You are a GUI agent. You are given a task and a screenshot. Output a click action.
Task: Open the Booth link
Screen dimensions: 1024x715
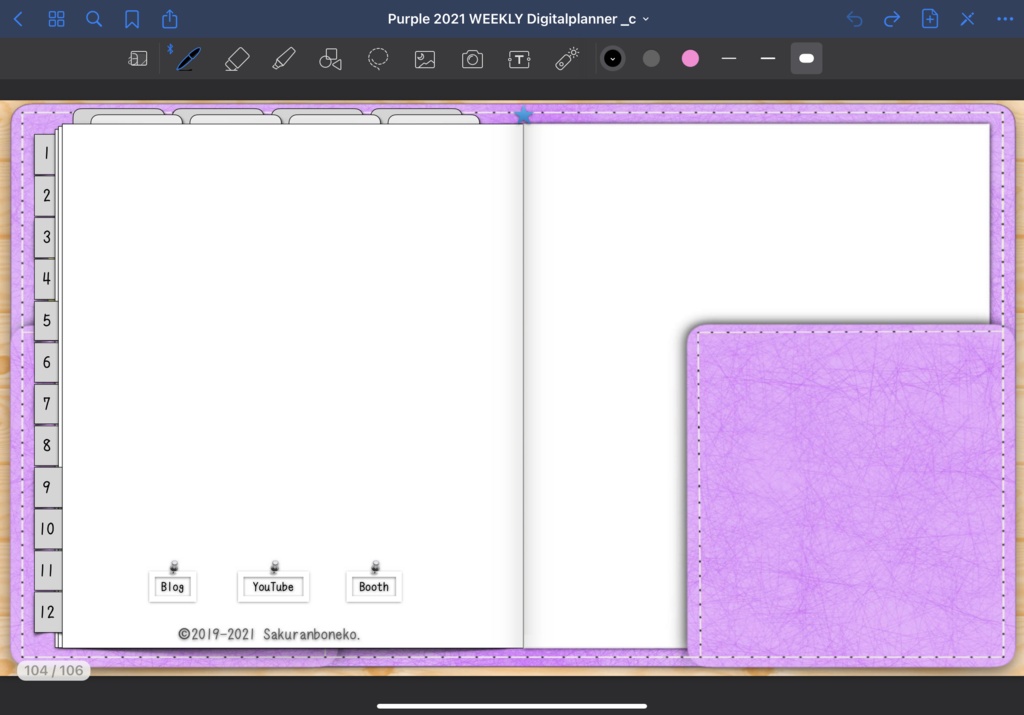coord(374,586)
